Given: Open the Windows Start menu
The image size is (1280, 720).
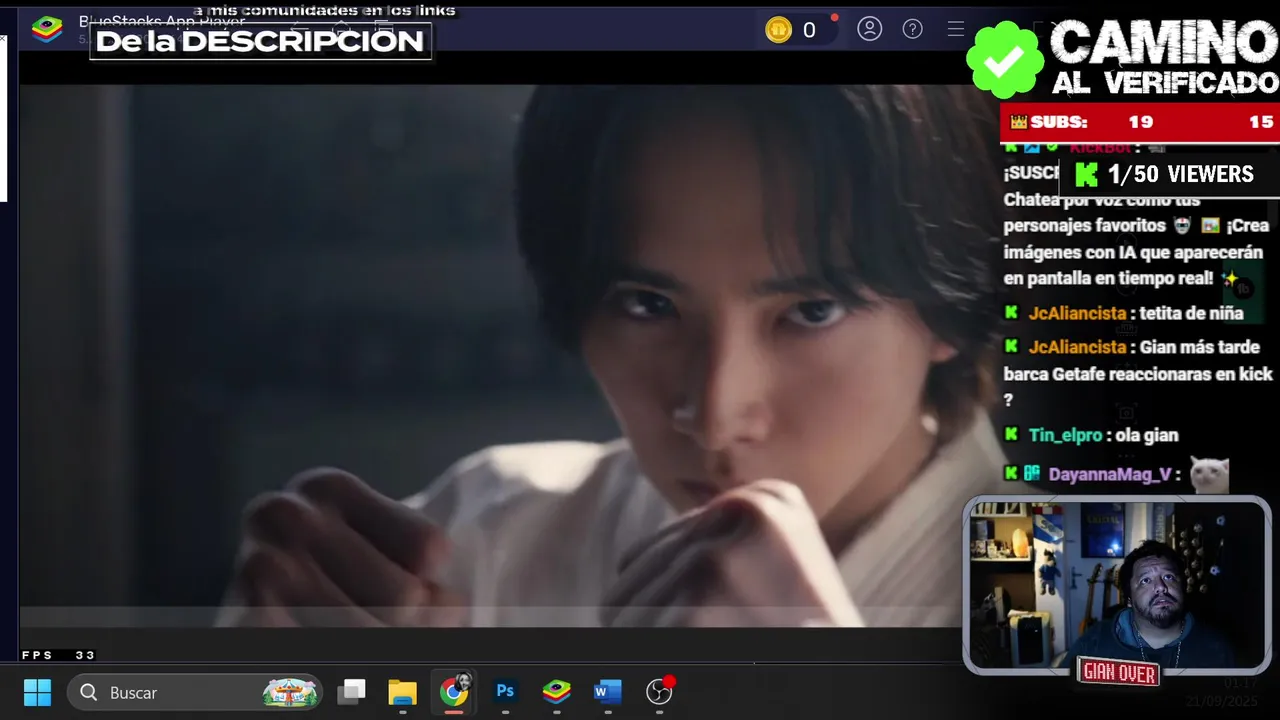Looking at the screenshot, I should (37, 692).
